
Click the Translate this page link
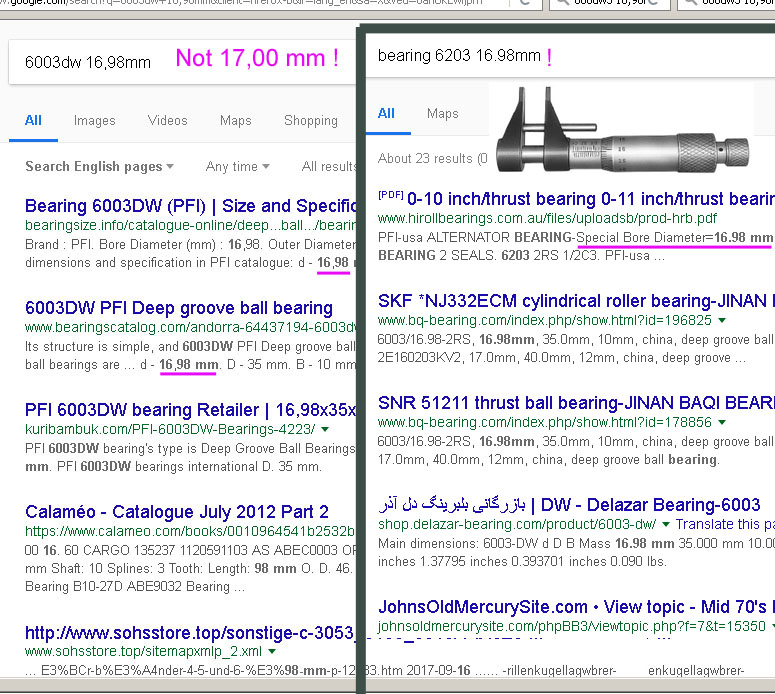tap(725, 524)
